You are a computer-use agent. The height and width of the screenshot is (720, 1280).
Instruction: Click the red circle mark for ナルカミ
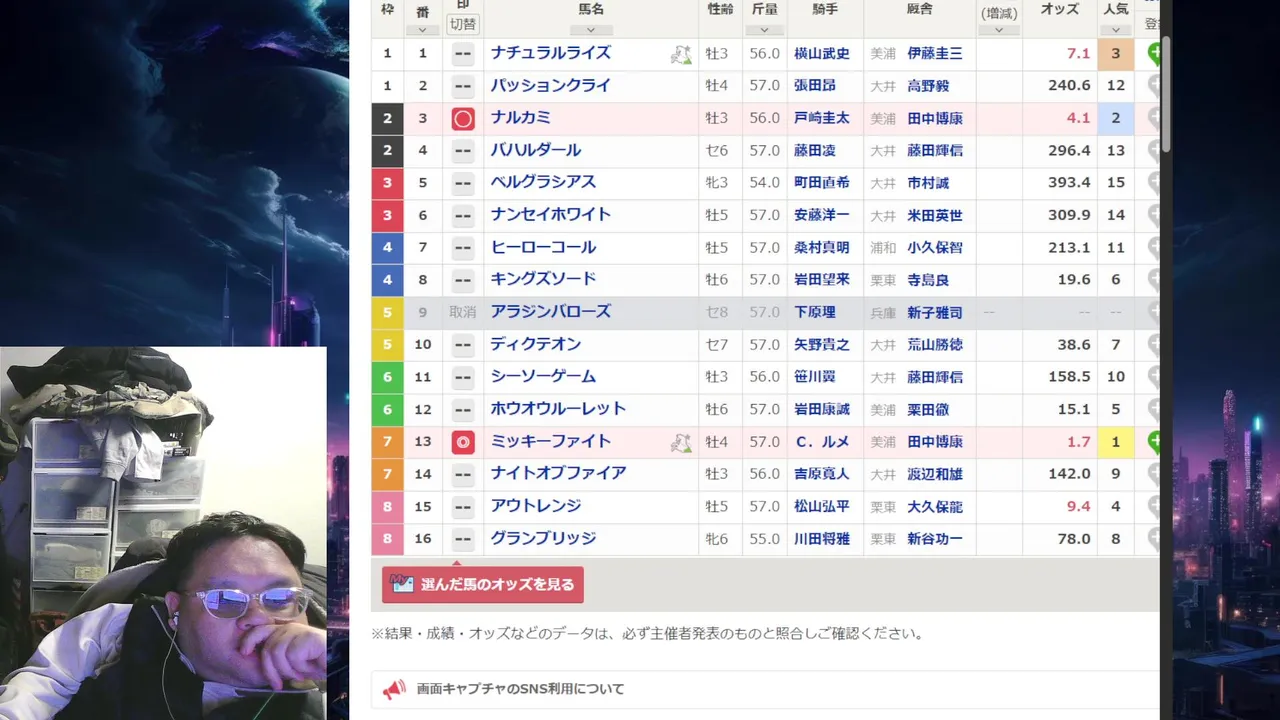(x=463, y=119)
